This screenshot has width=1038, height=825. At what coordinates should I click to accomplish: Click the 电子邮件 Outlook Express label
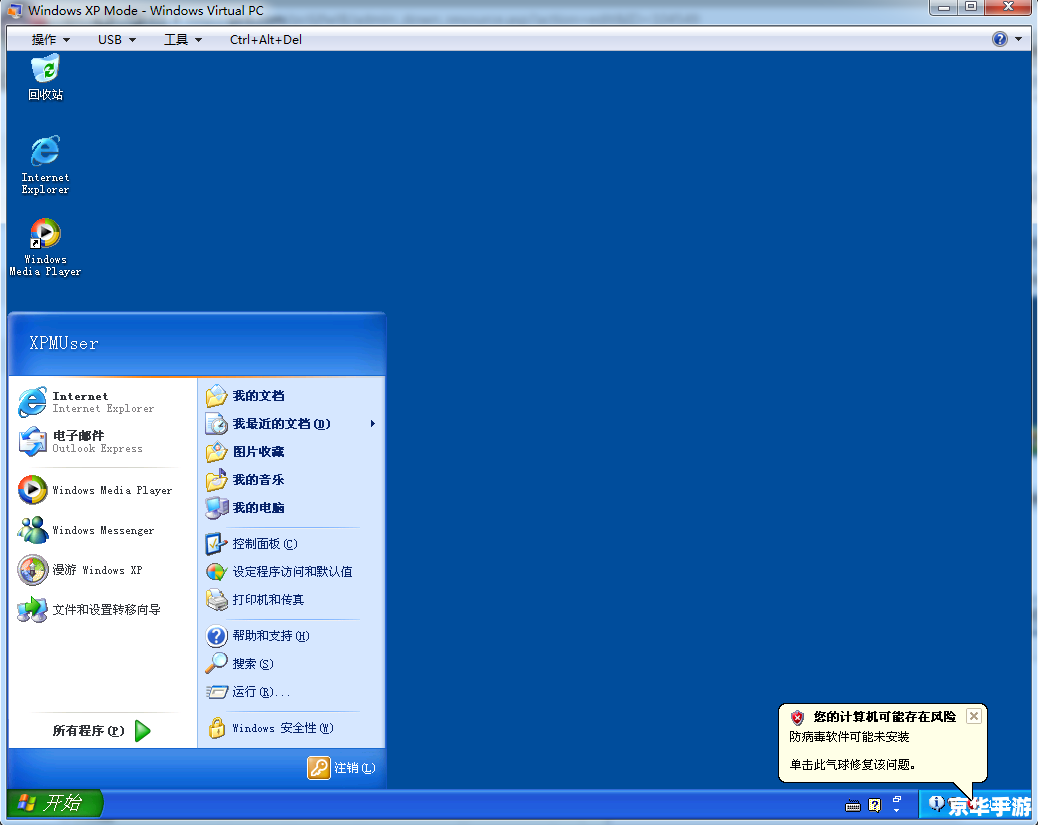click(x=97, y=442)
